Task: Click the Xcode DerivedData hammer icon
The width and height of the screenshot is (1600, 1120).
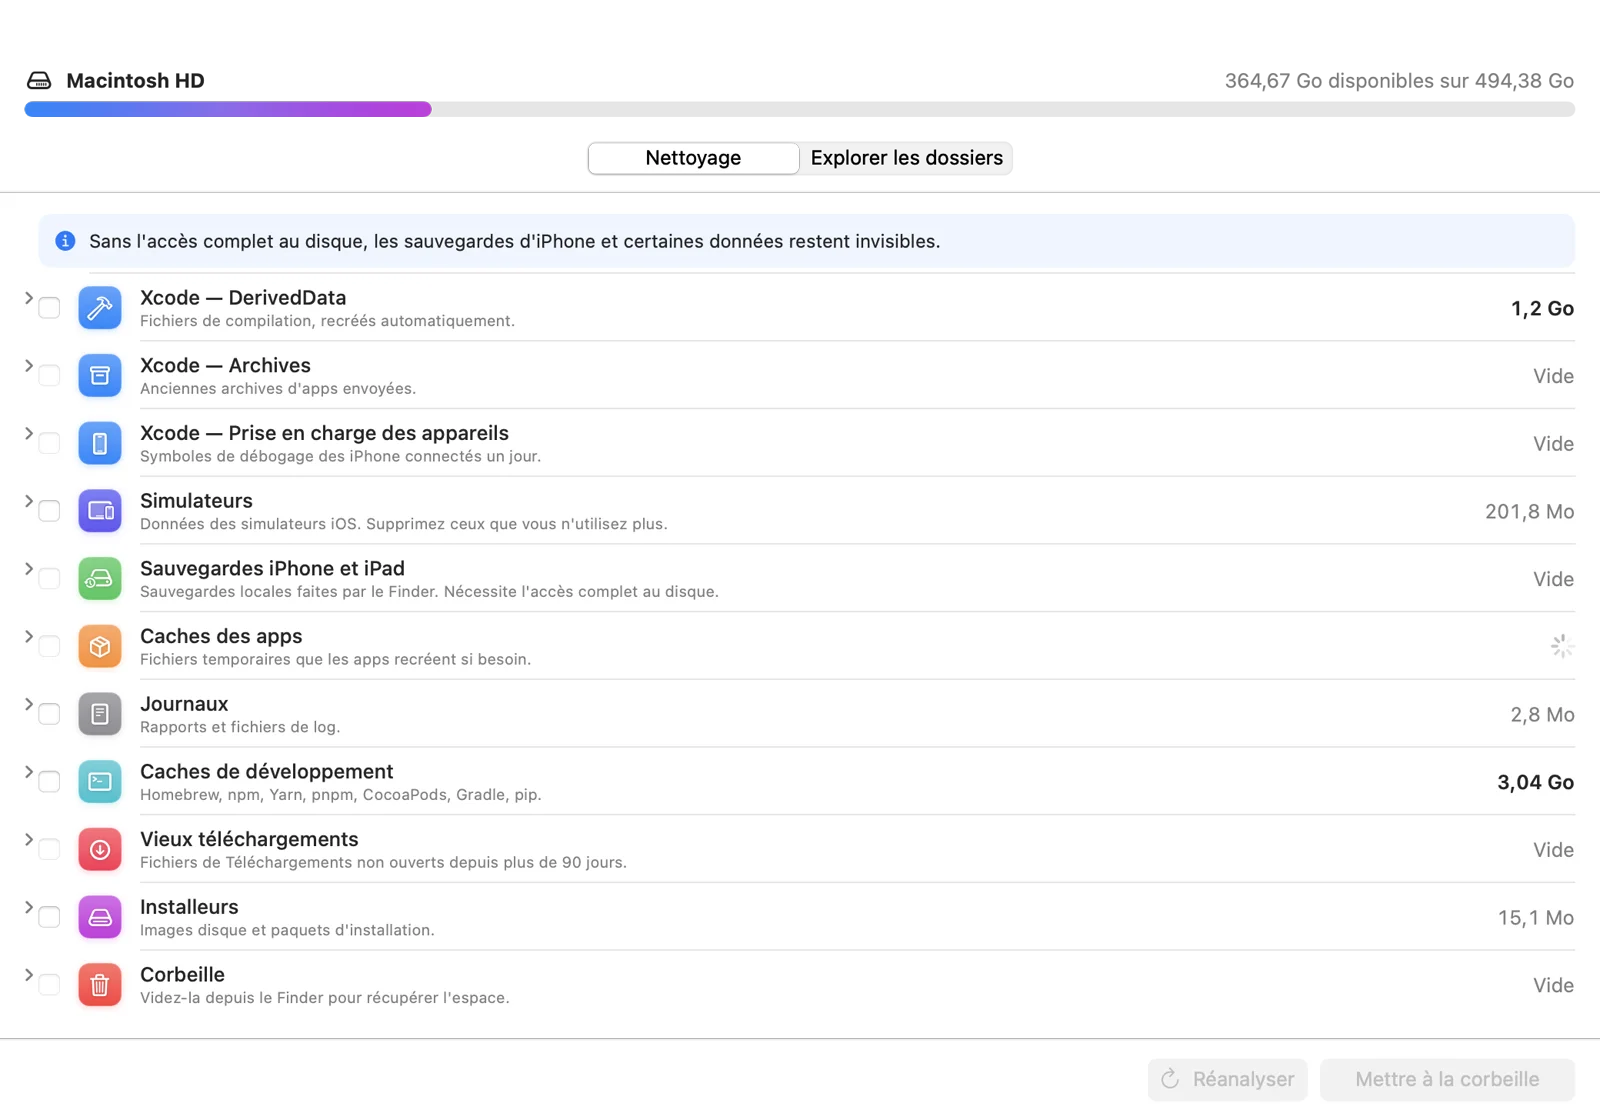Action: (100, 308)
